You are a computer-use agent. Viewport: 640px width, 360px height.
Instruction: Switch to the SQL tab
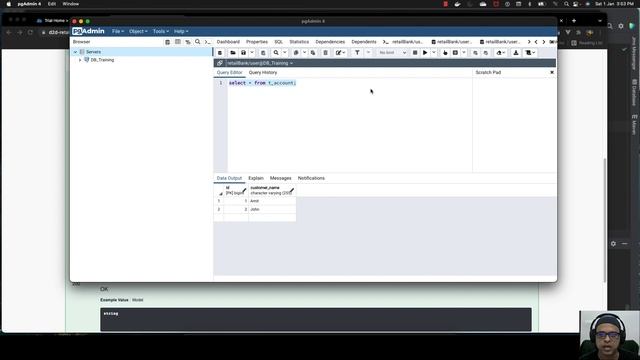pyautogui.click(x=278, y=42)
